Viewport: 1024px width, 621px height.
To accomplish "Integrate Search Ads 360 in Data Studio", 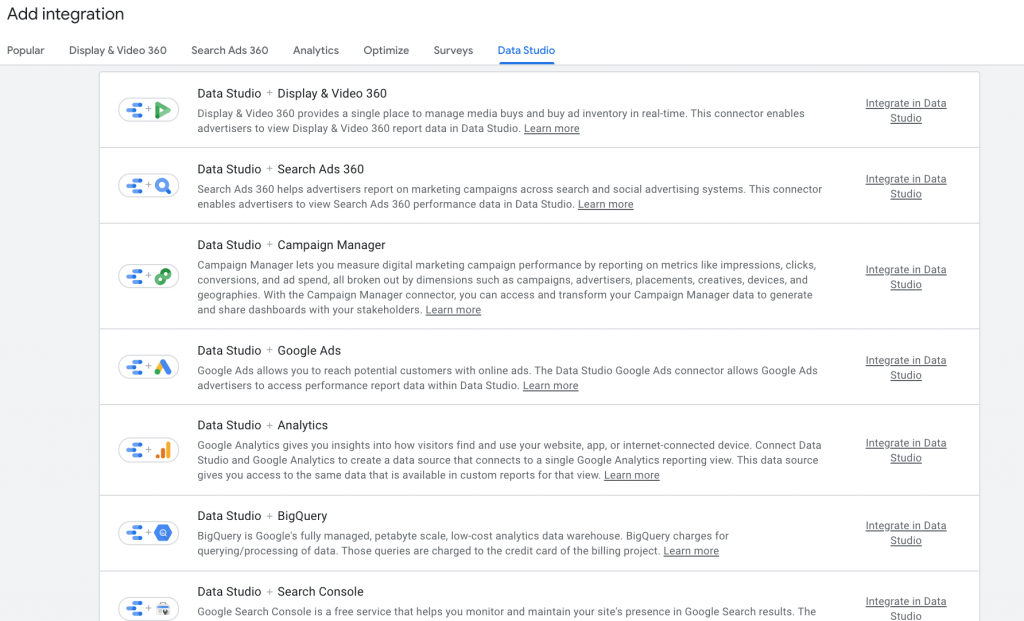I will click(x=906, y=186).
